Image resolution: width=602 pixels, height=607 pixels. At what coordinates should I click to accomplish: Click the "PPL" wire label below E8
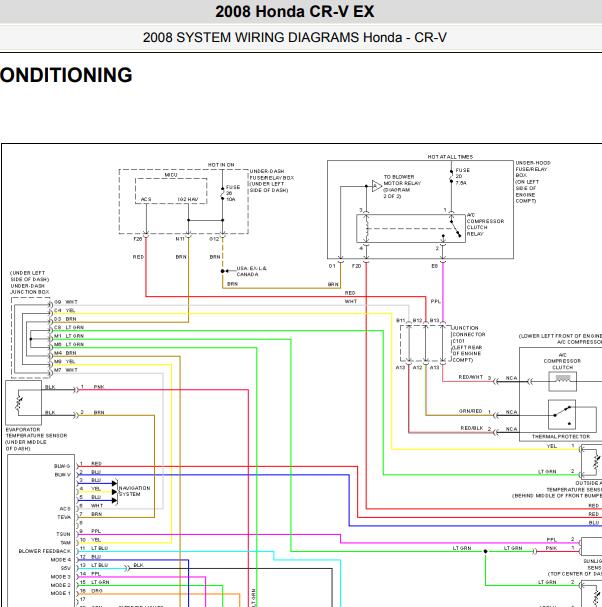(x=436, y=302)
